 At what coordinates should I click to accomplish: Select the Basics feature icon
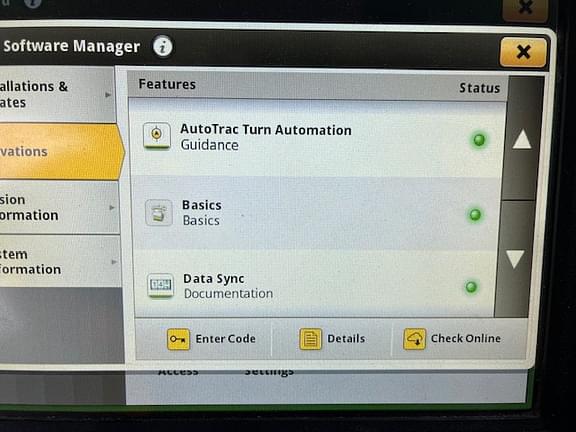point(159,213)
